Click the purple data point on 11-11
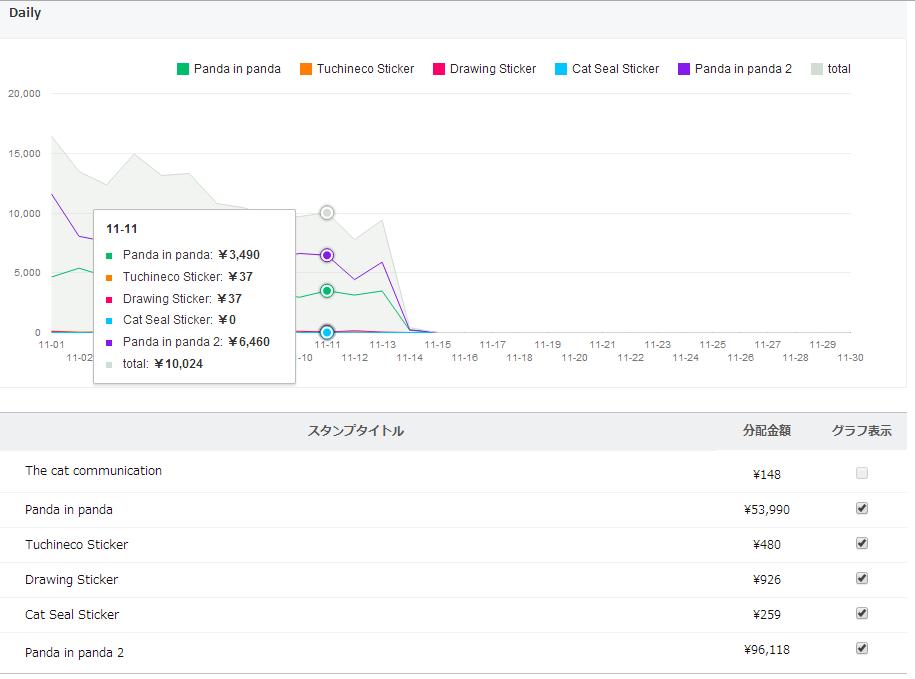915x679 pixels. [x=327, y=256]
